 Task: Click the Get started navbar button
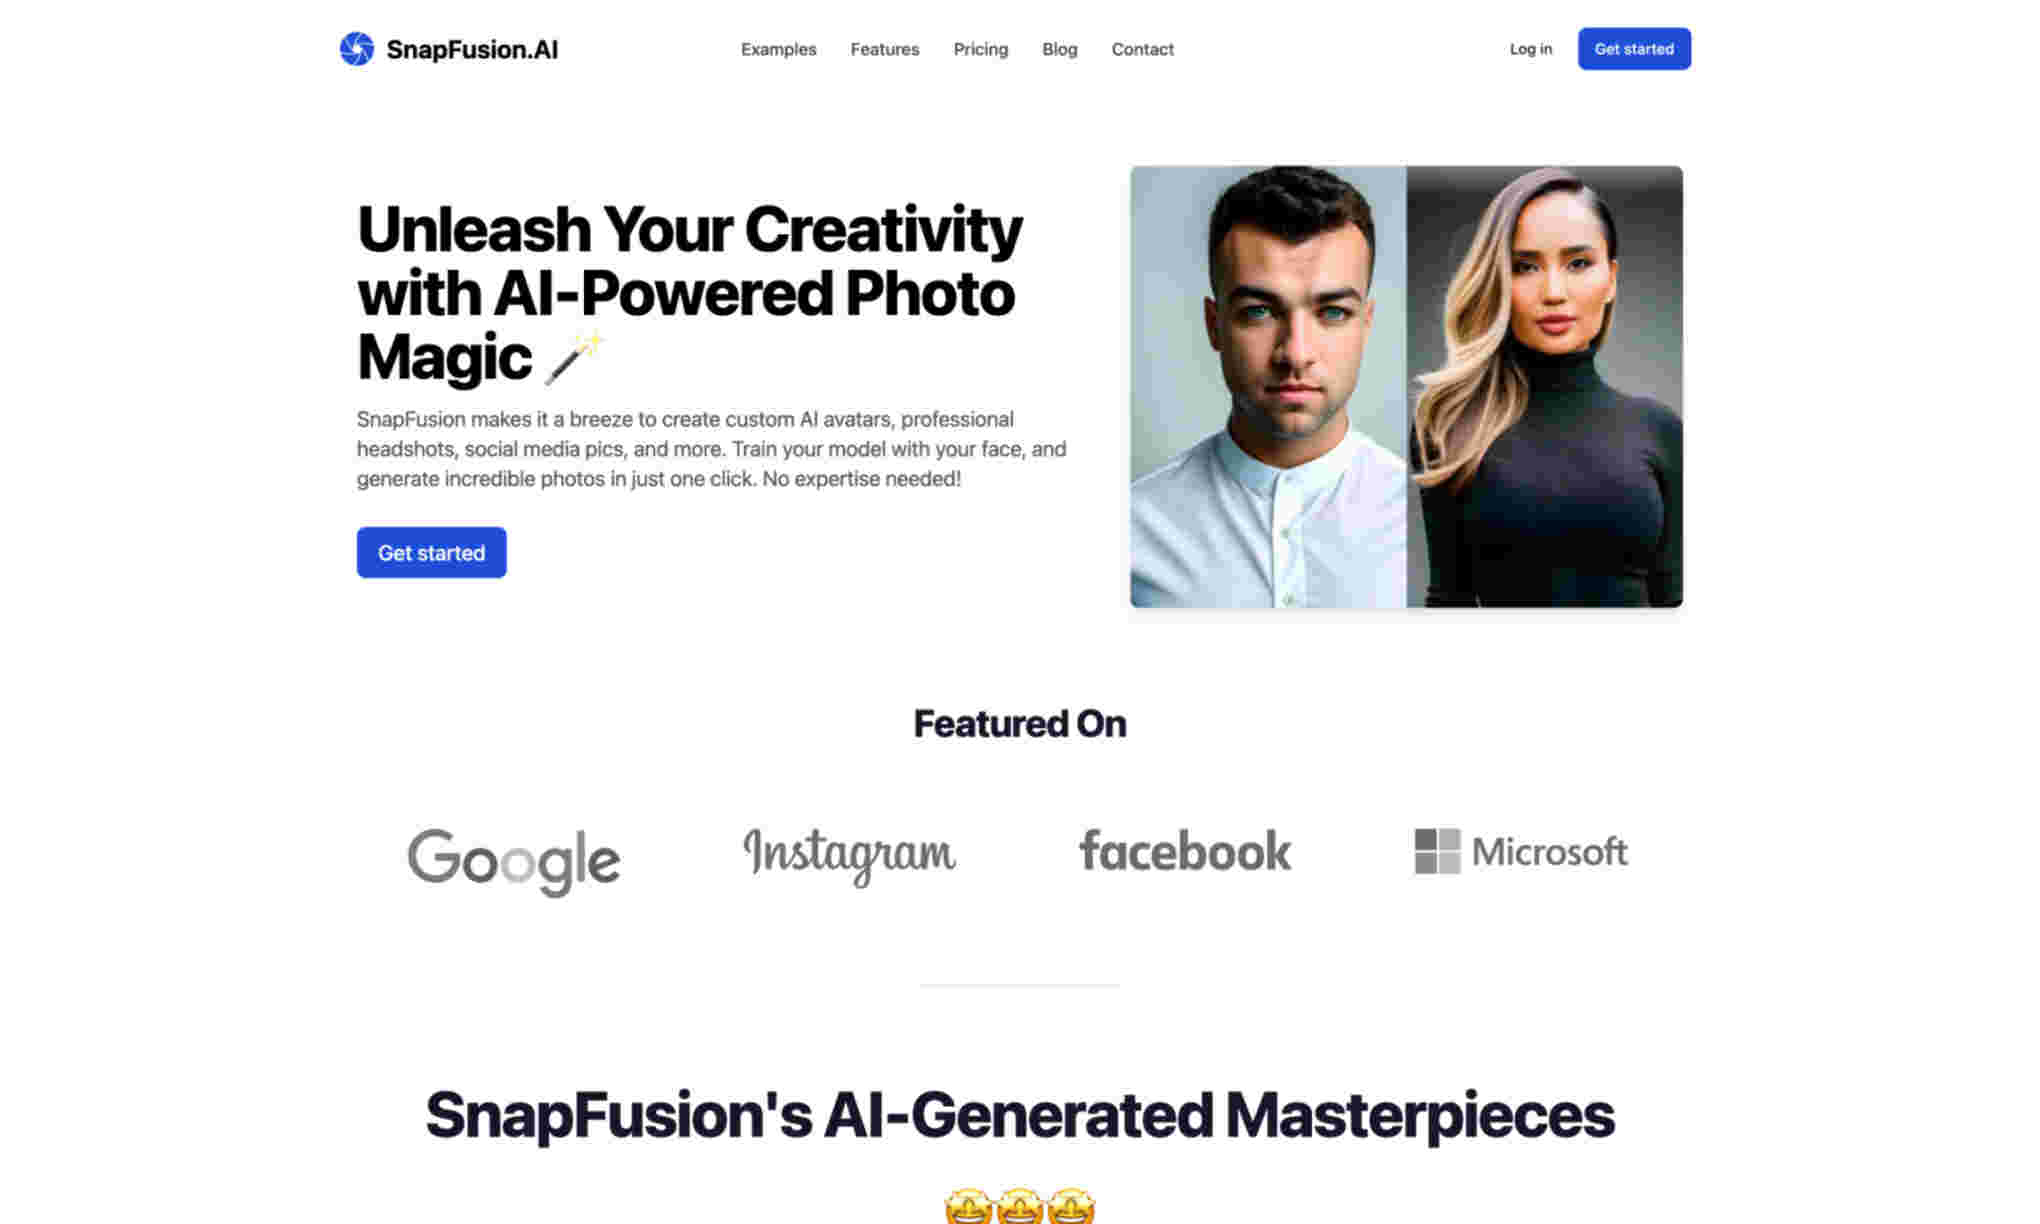click(1633, 48)
